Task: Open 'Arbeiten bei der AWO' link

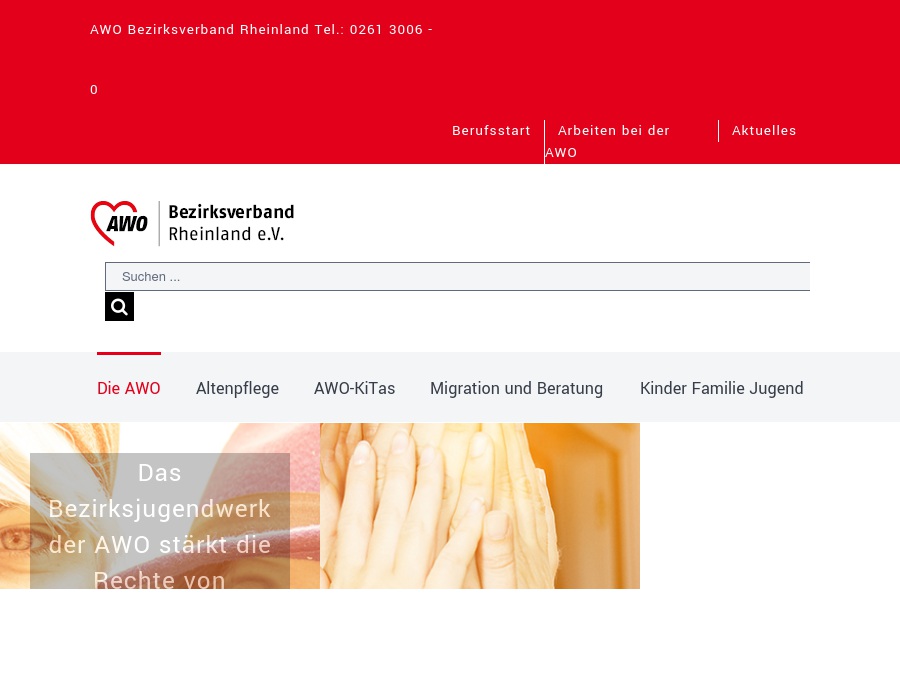Action: tap(612, 131)
